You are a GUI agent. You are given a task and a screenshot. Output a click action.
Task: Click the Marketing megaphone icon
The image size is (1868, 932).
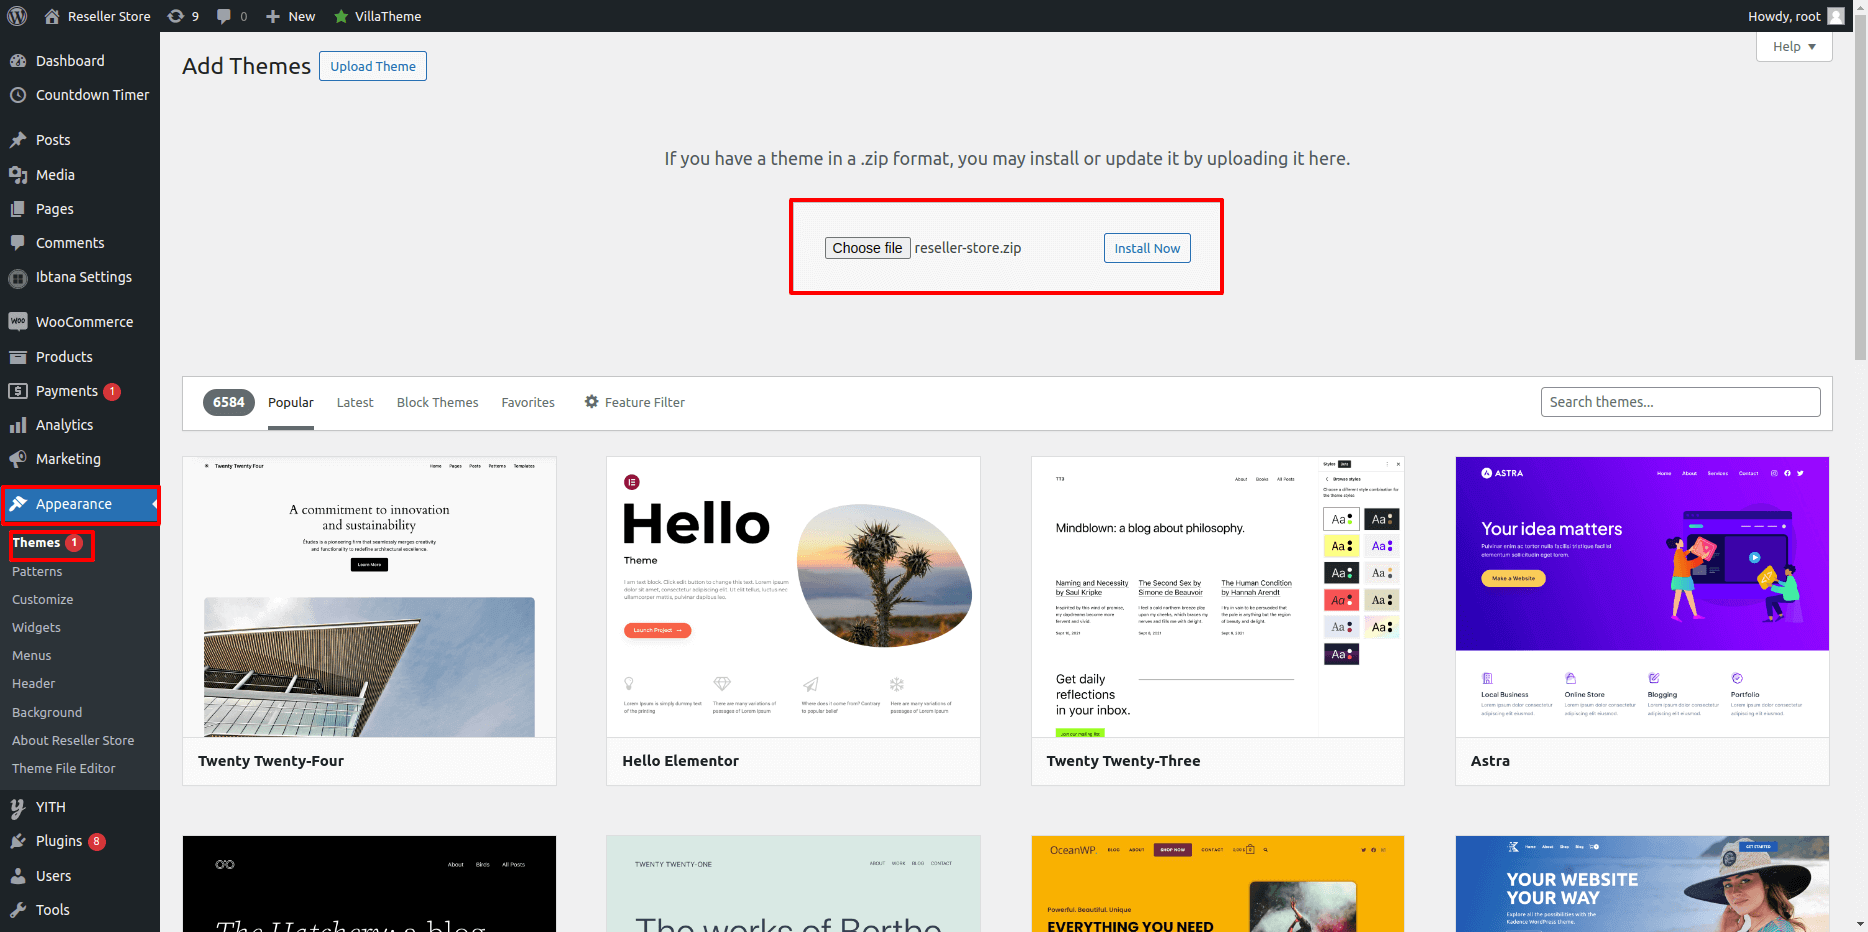click(x=18, y=459)
